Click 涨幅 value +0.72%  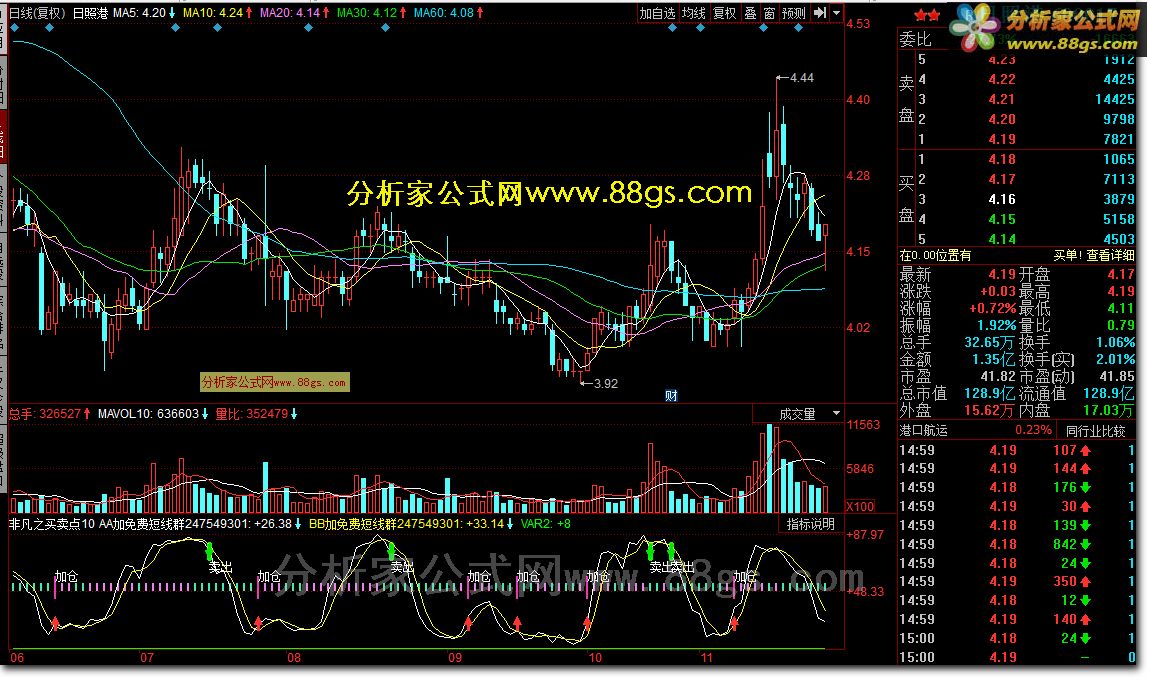coord(993,308)
